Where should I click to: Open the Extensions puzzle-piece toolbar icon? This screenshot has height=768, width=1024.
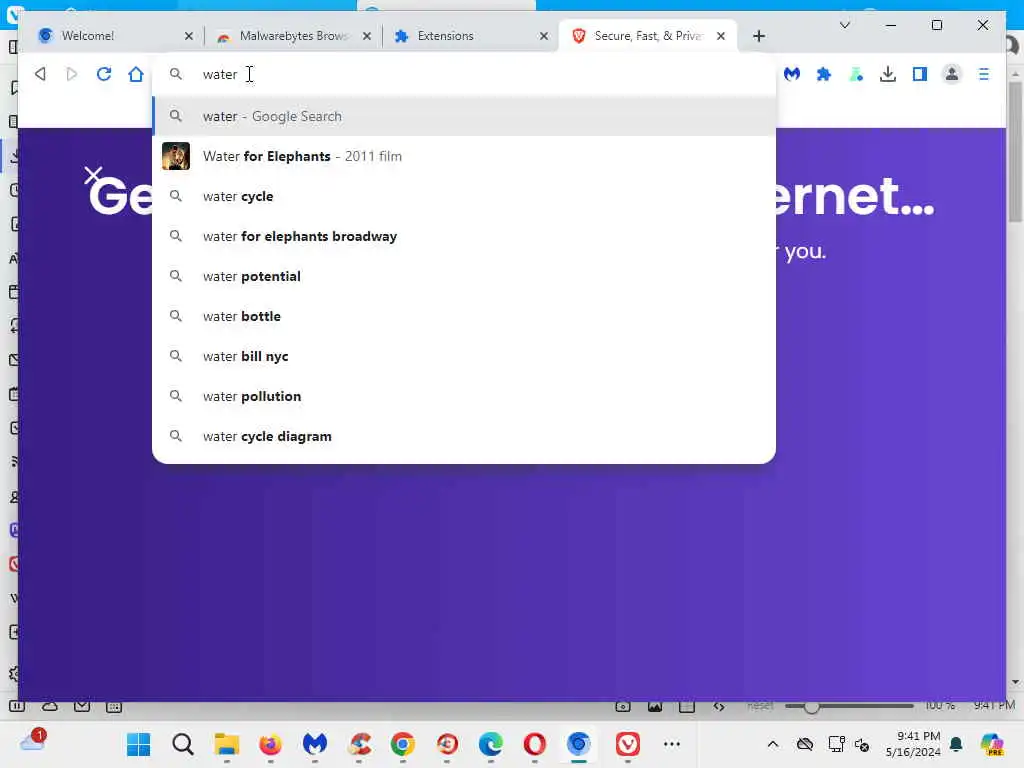click(x=824, y=74)
